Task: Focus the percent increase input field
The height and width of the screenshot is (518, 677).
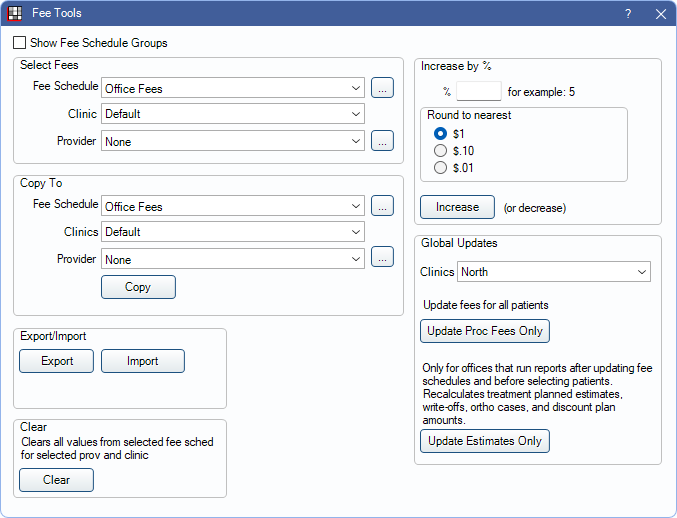Action: (479, 91)
